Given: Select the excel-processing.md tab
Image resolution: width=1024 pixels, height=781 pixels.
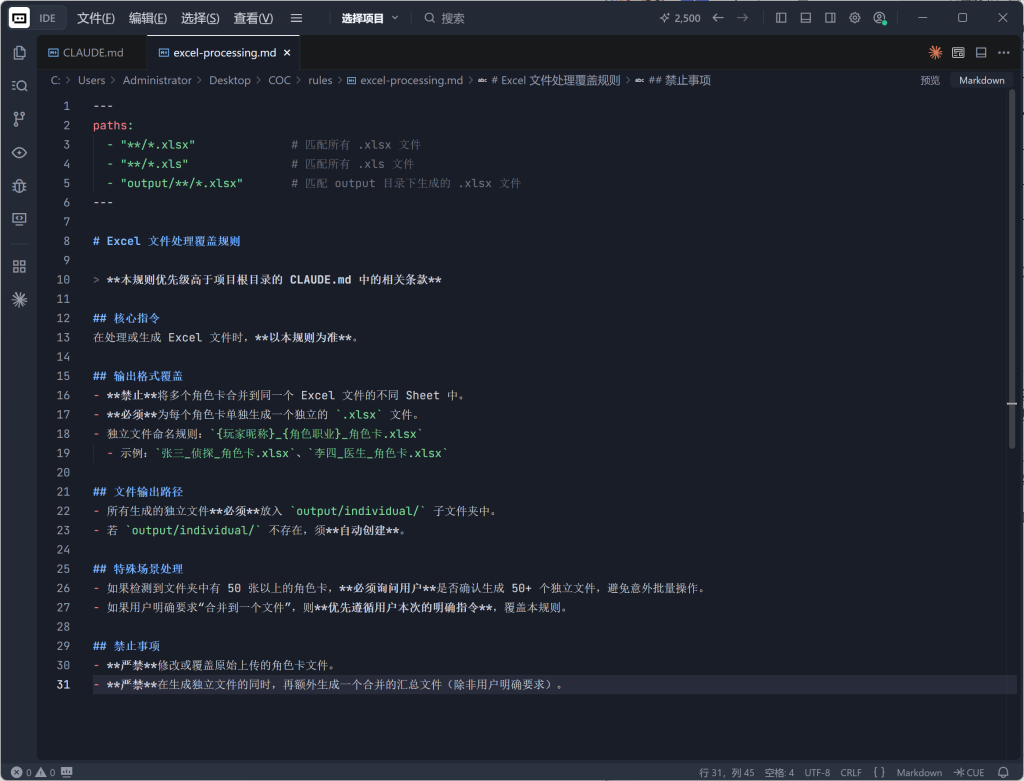Looking at the screenshot, I should click(225, 52).
